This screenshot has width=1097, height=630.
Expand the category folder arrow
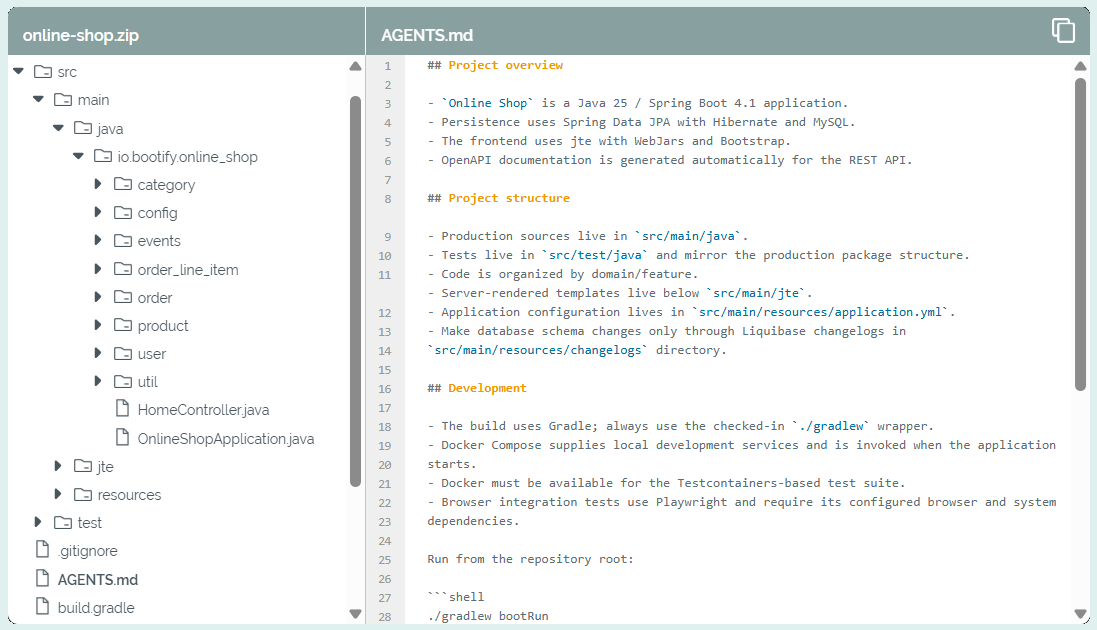click(98, 184)
